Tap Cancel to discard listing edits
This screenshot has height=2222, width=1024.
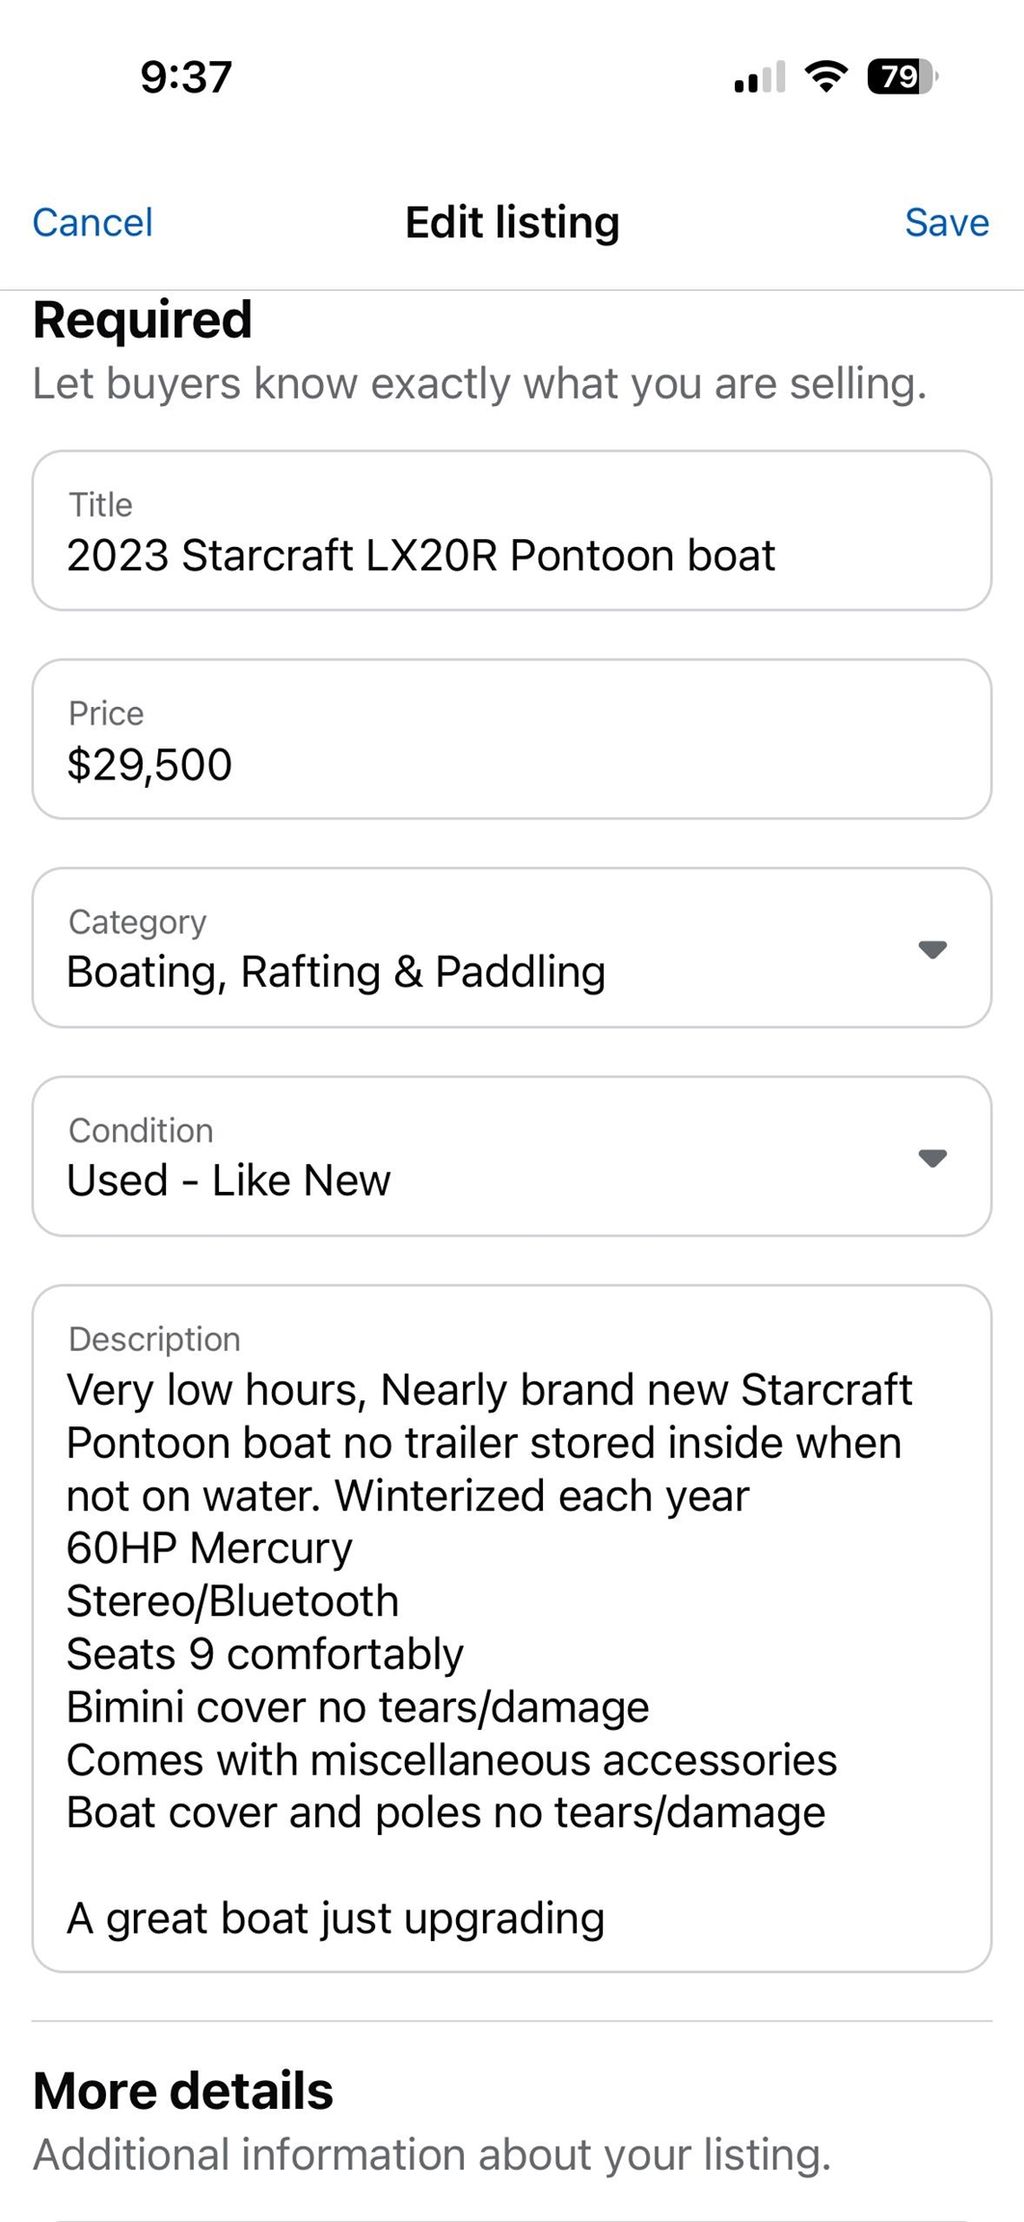click(x=92, y=222)
